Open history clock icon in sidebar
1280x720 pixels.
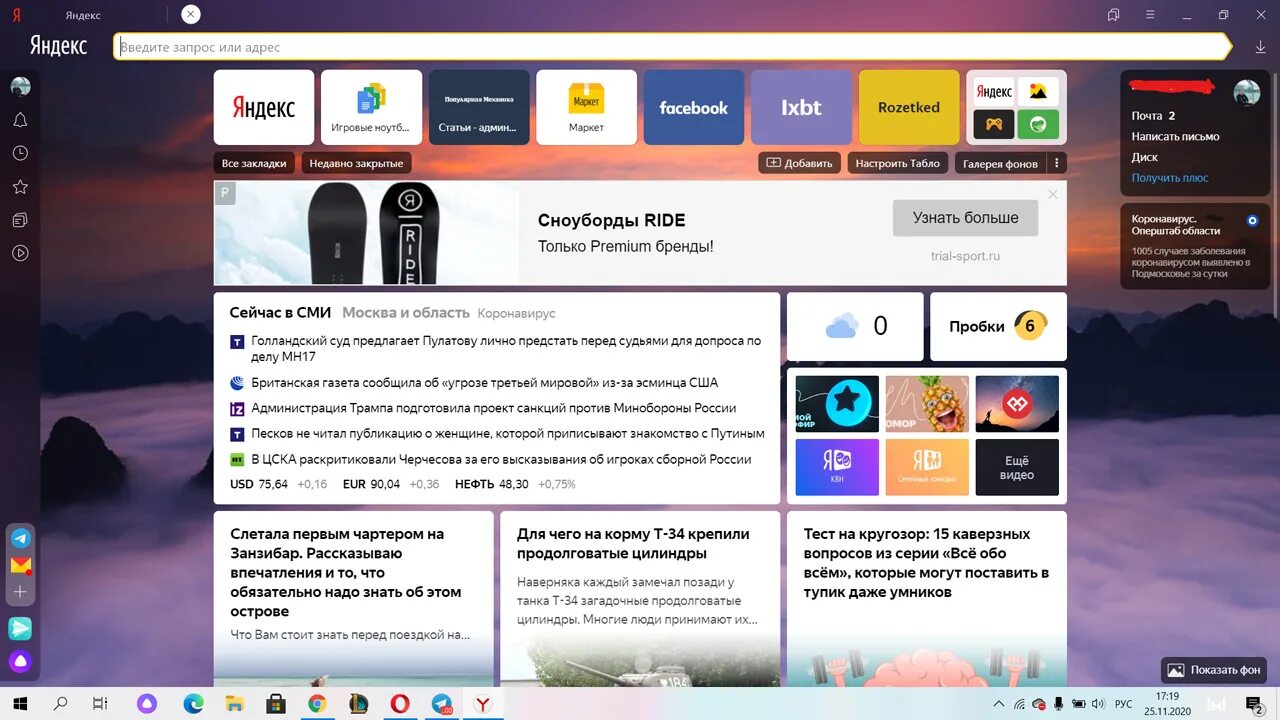tap(20, 153)
